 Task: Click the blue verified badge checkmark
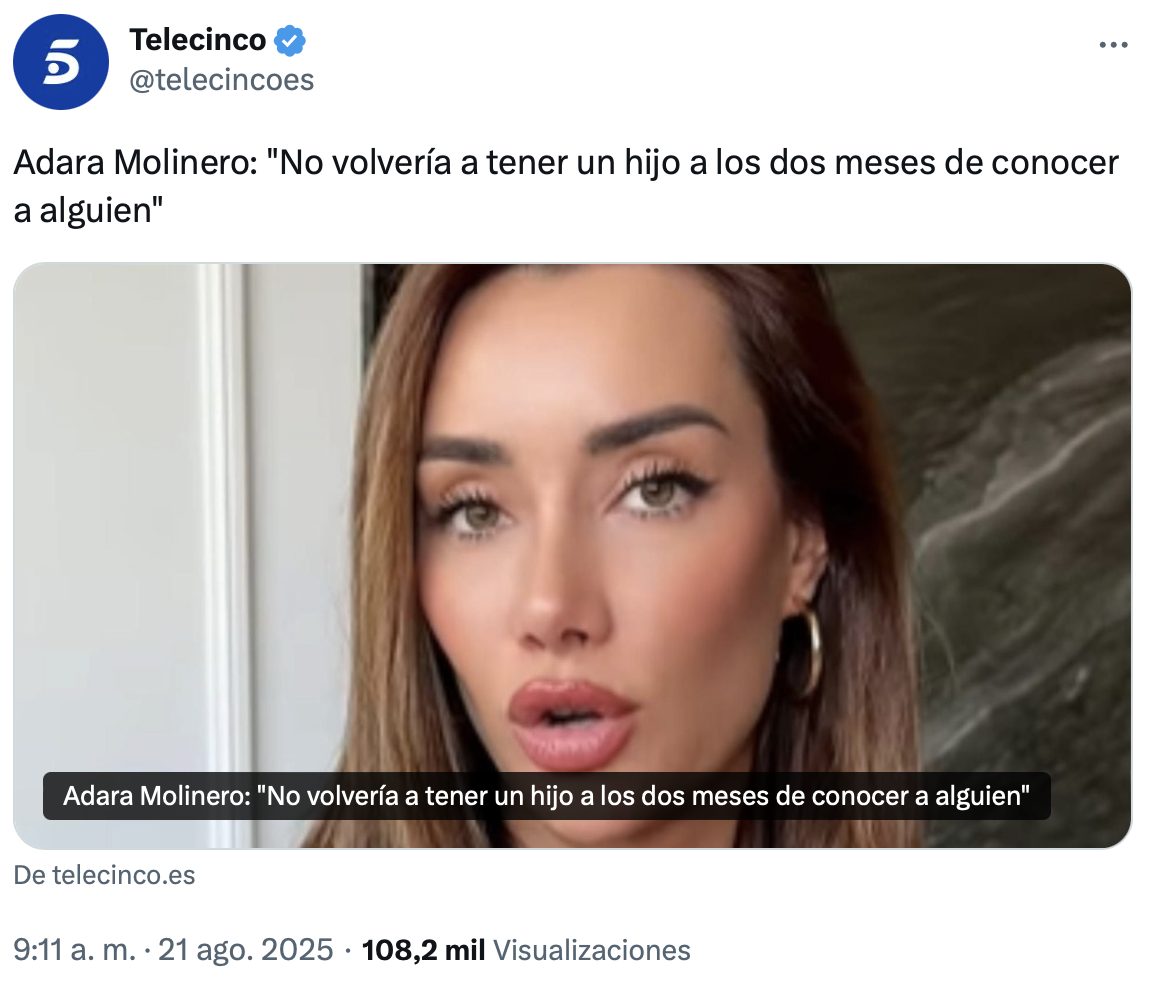[290, 40]
